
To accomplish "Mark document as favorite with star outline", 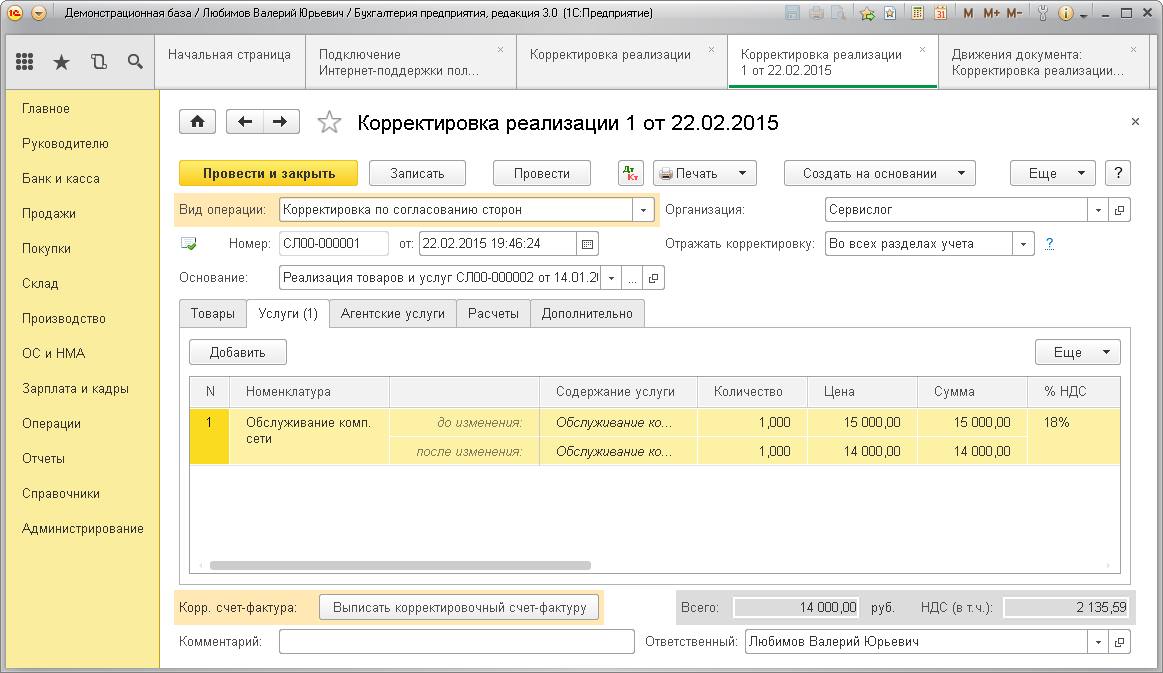I will (x=329, y=122).
